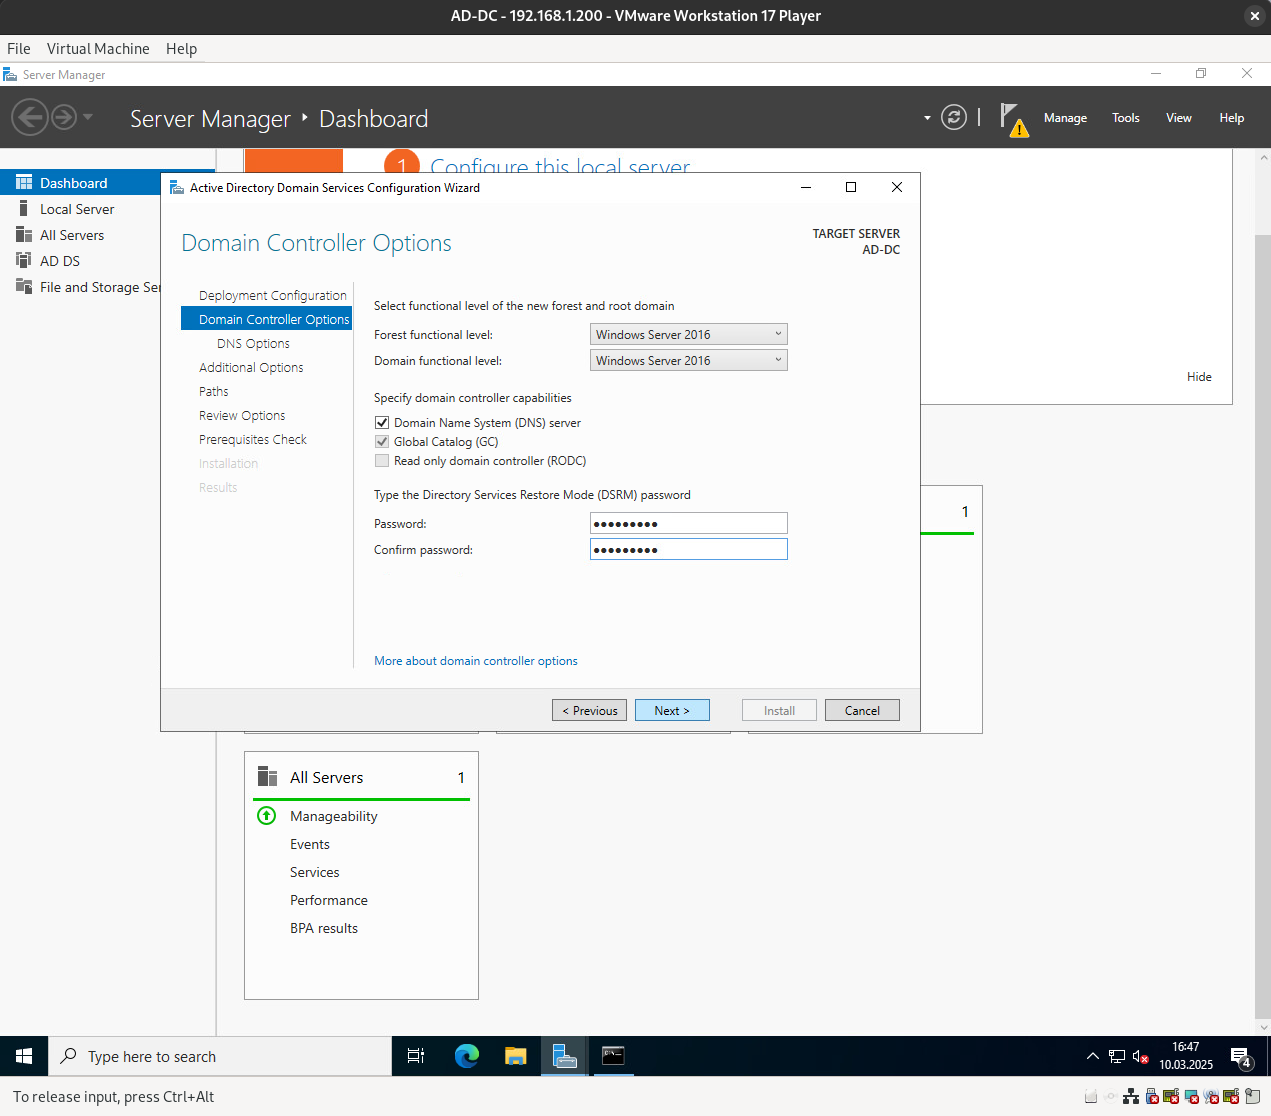1271x1116 pixels.
Task: Click the muted volume tray icon
Action: click(x=1141, y=1056)
